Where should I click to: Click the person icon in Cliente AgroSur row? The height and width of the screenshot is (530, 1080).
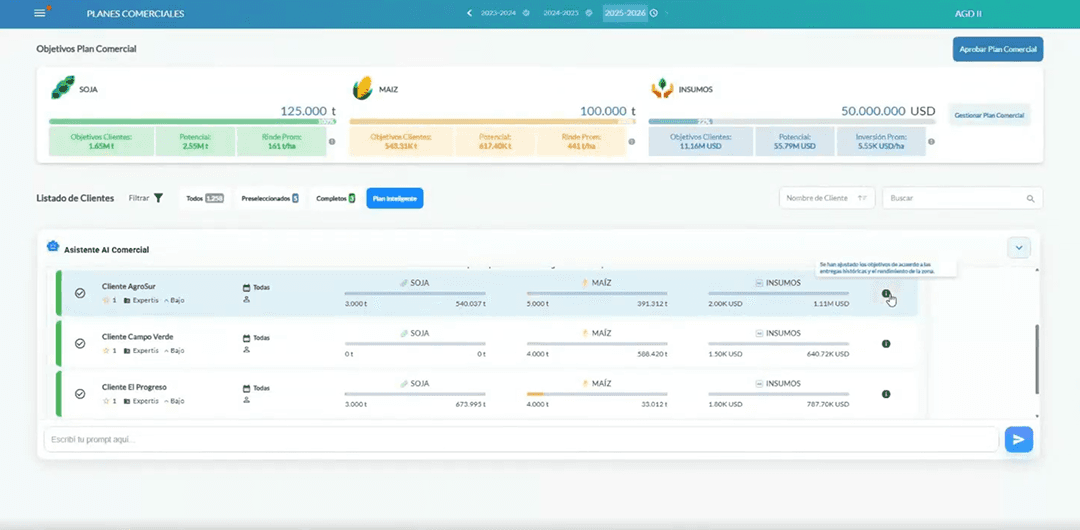[x=247, y=299]
